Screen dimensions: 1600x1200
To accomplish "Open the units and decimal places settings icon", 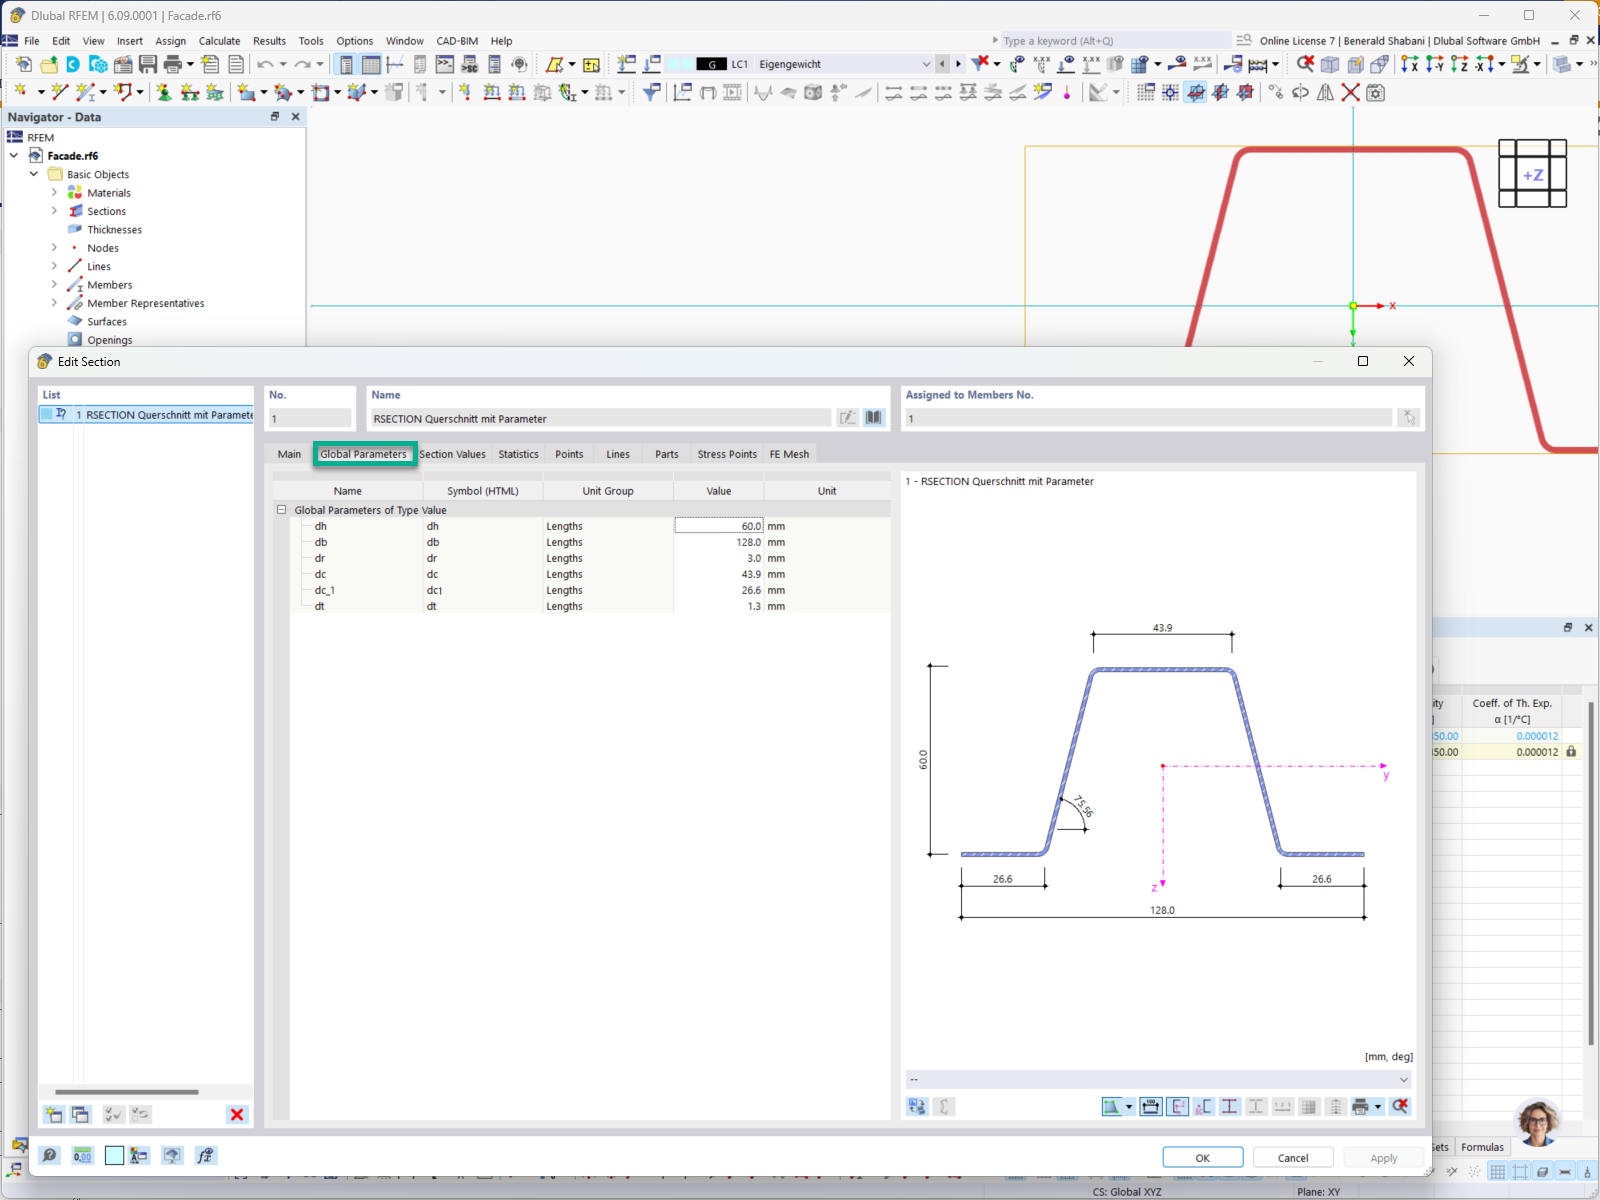I will tap(81, 1155).
